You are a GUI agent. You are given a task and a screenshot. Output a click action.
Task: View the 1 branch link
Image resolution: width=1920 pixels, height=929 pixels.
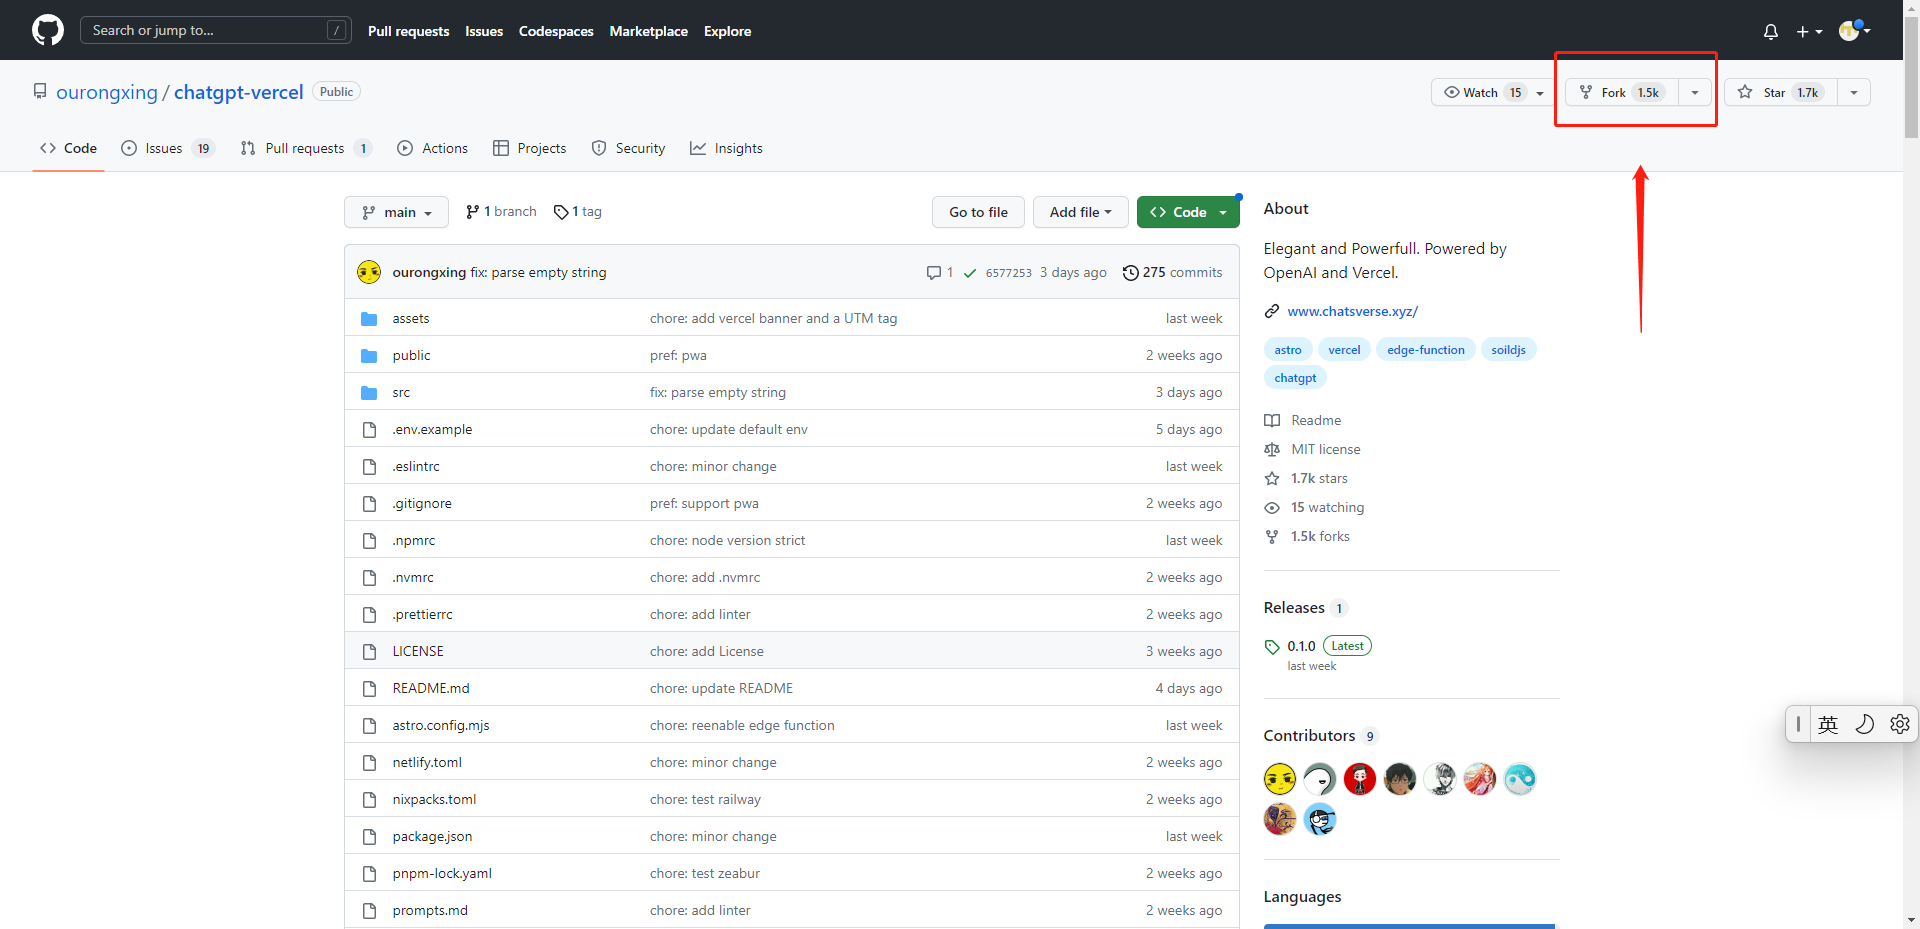point(501,212)
